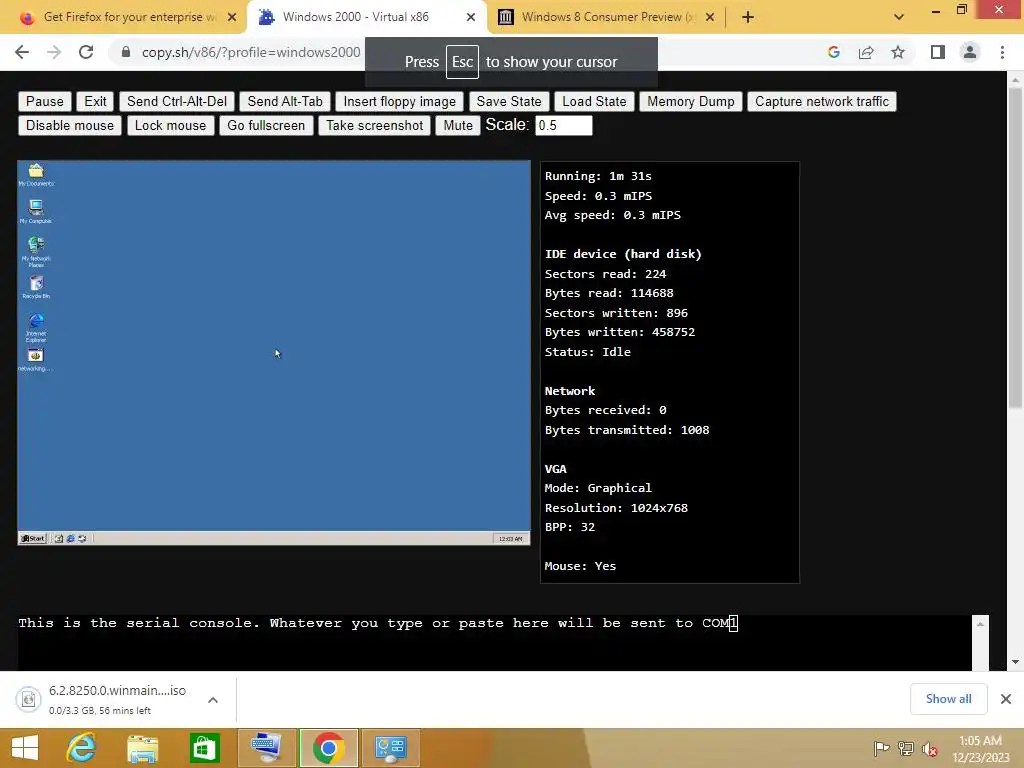1024x768 pixels.
Task: Switch to Windows 8 Consumer Preview tab
Action: (606, 17)
